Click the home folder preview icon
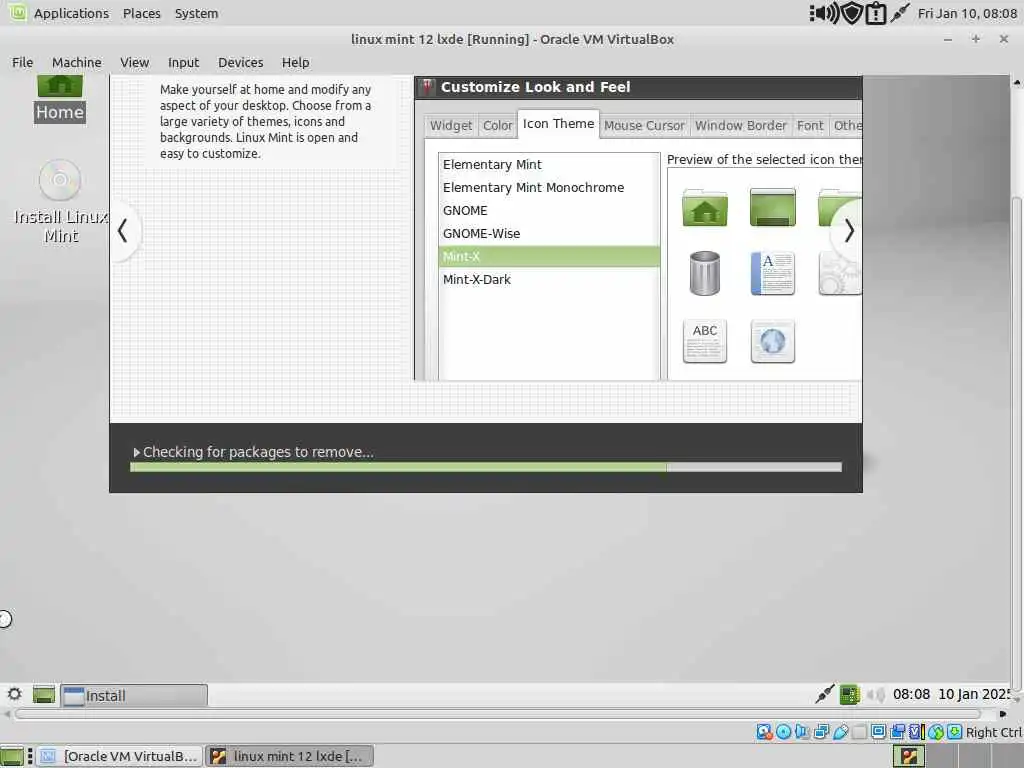The width and height of the screenshot is (1024, 768). coord(705,208)
